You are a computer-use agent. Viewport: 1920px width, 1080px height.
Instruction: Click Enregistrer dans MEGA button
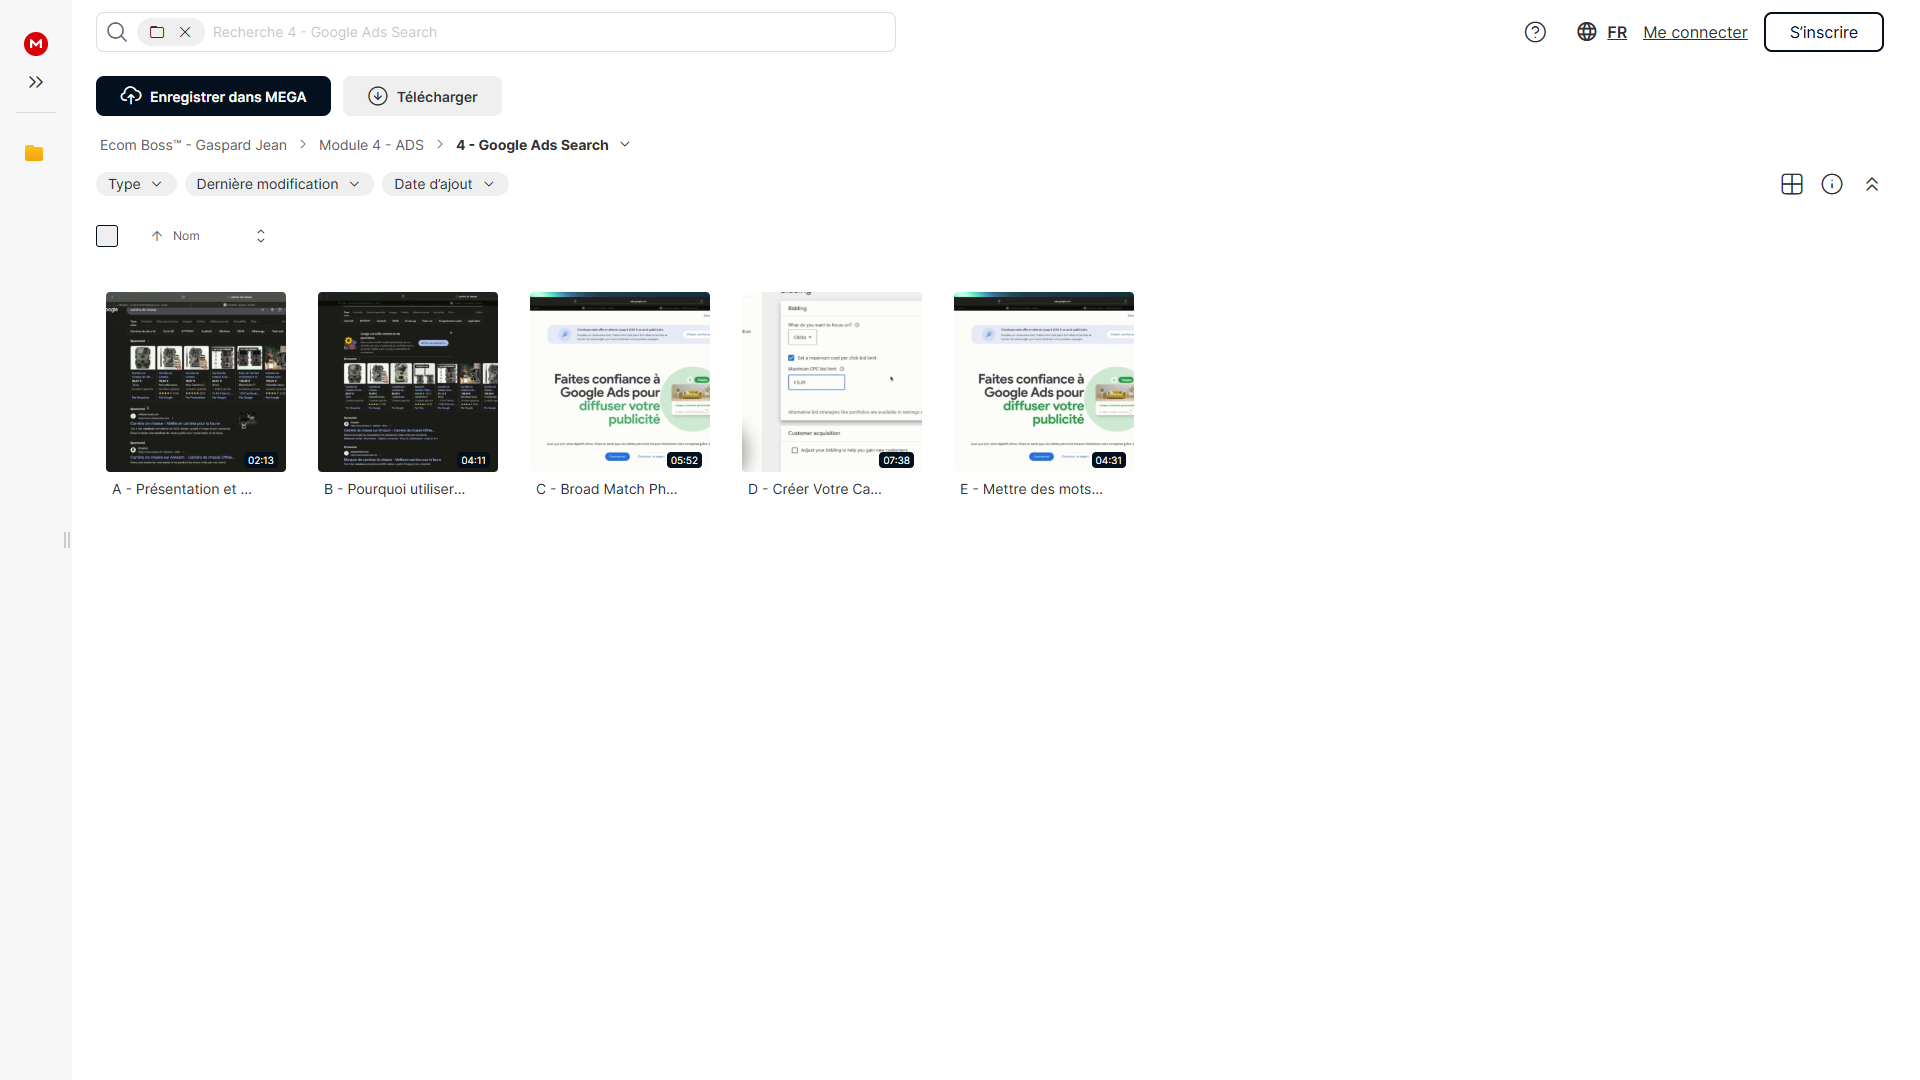click(213, 96)
